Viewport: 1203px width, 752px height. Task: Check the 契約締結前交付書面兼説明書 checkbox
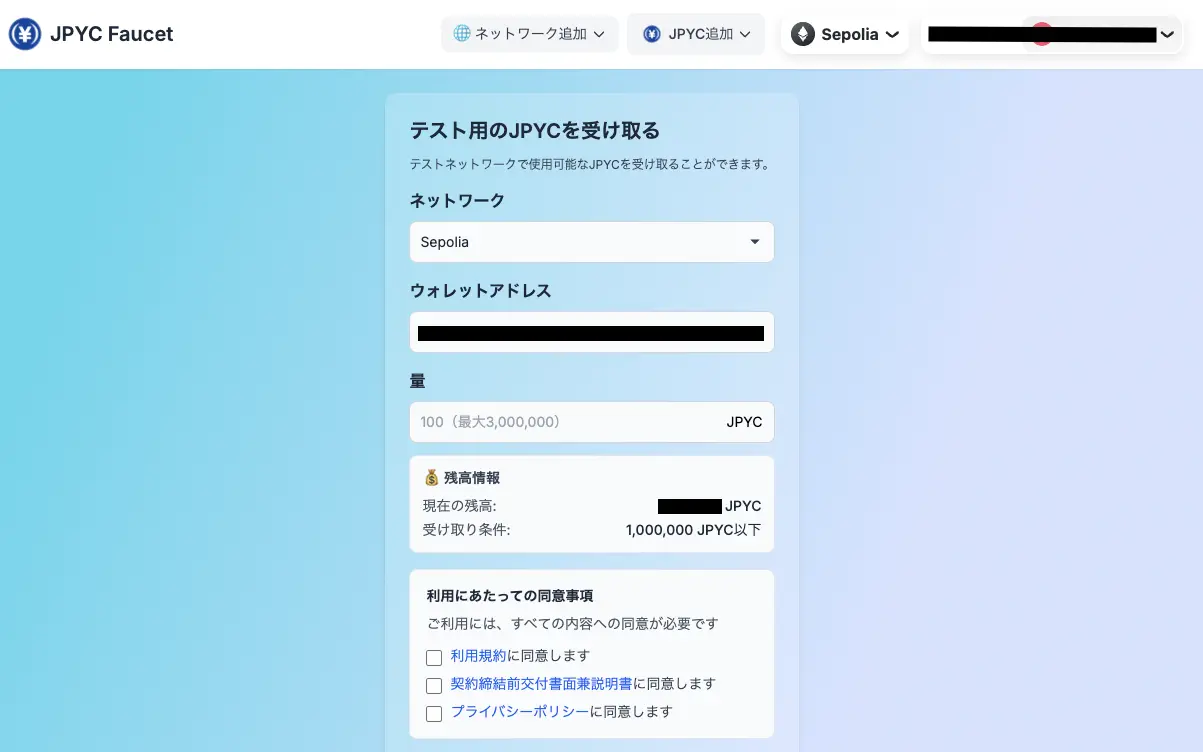coord(433,685)
